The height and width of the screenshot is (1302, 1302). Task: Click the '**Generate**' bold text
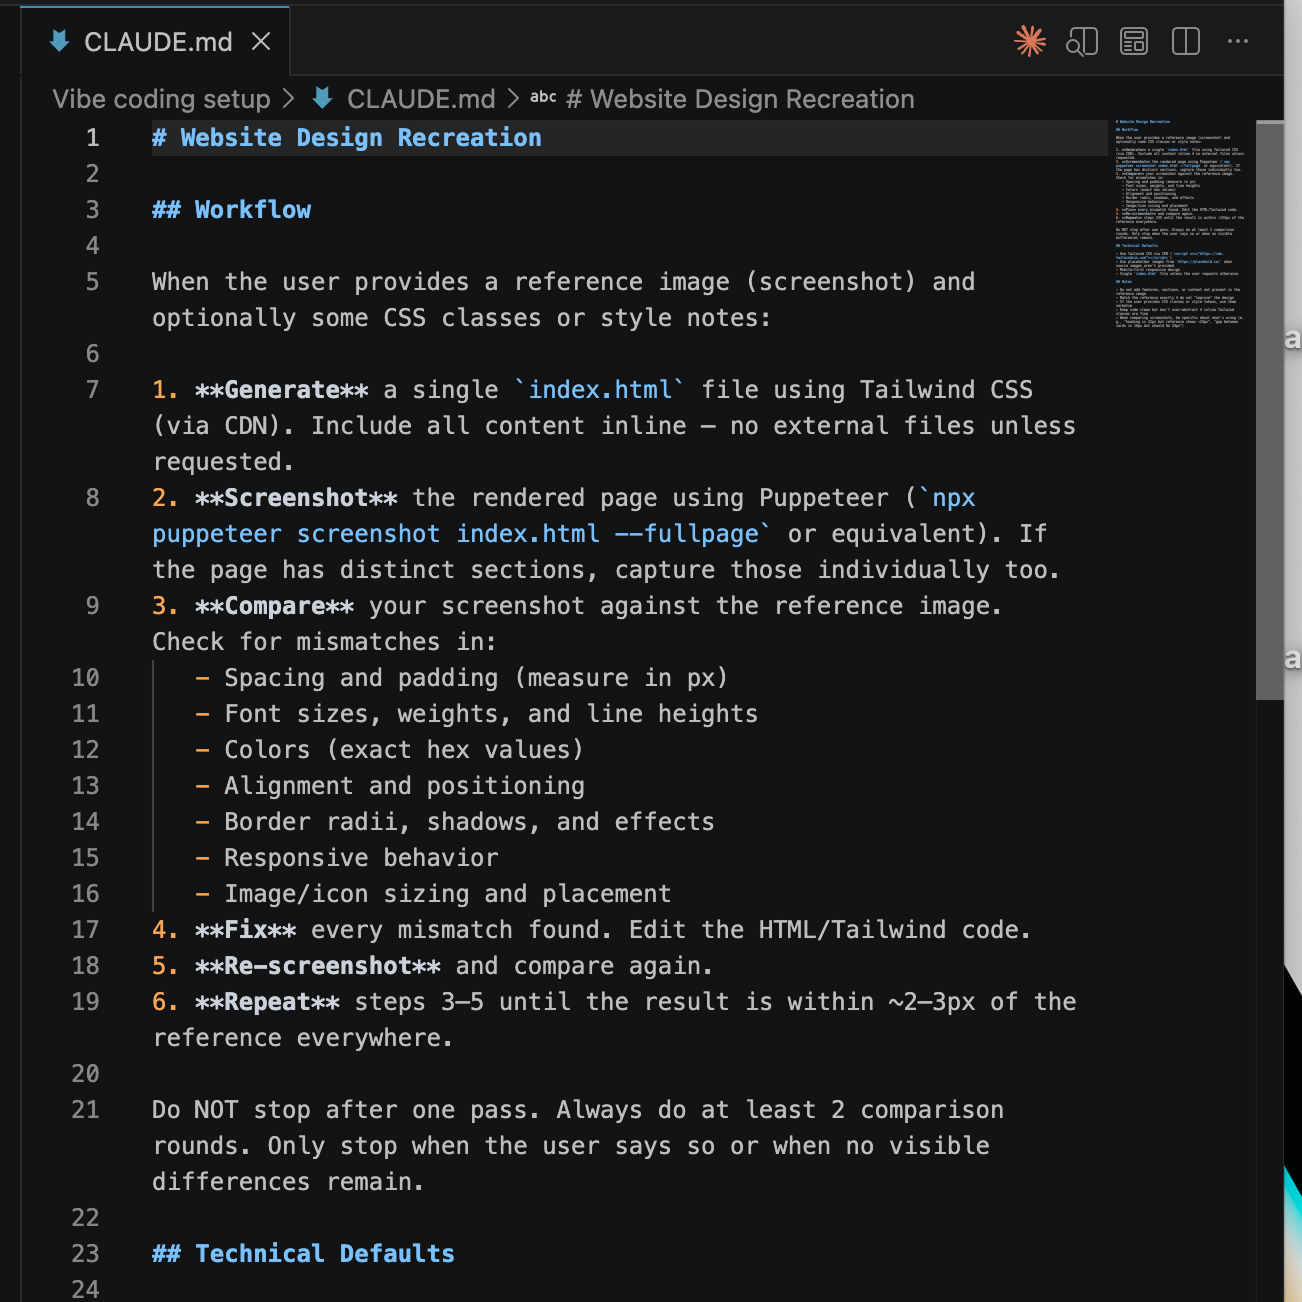coord(282,390)
